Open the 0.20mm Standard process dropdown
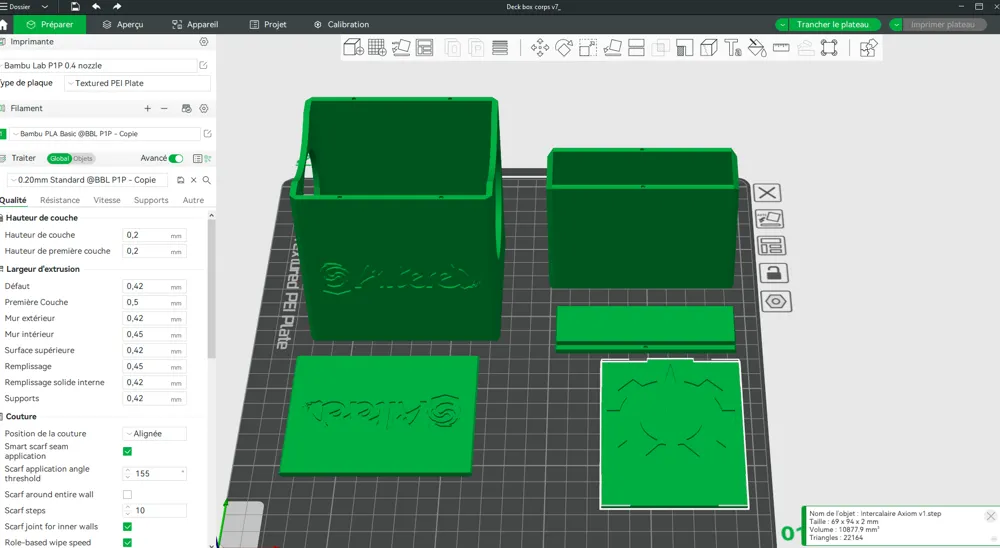This screenshot has width=1000, height=548. click(x=87, y=180)
